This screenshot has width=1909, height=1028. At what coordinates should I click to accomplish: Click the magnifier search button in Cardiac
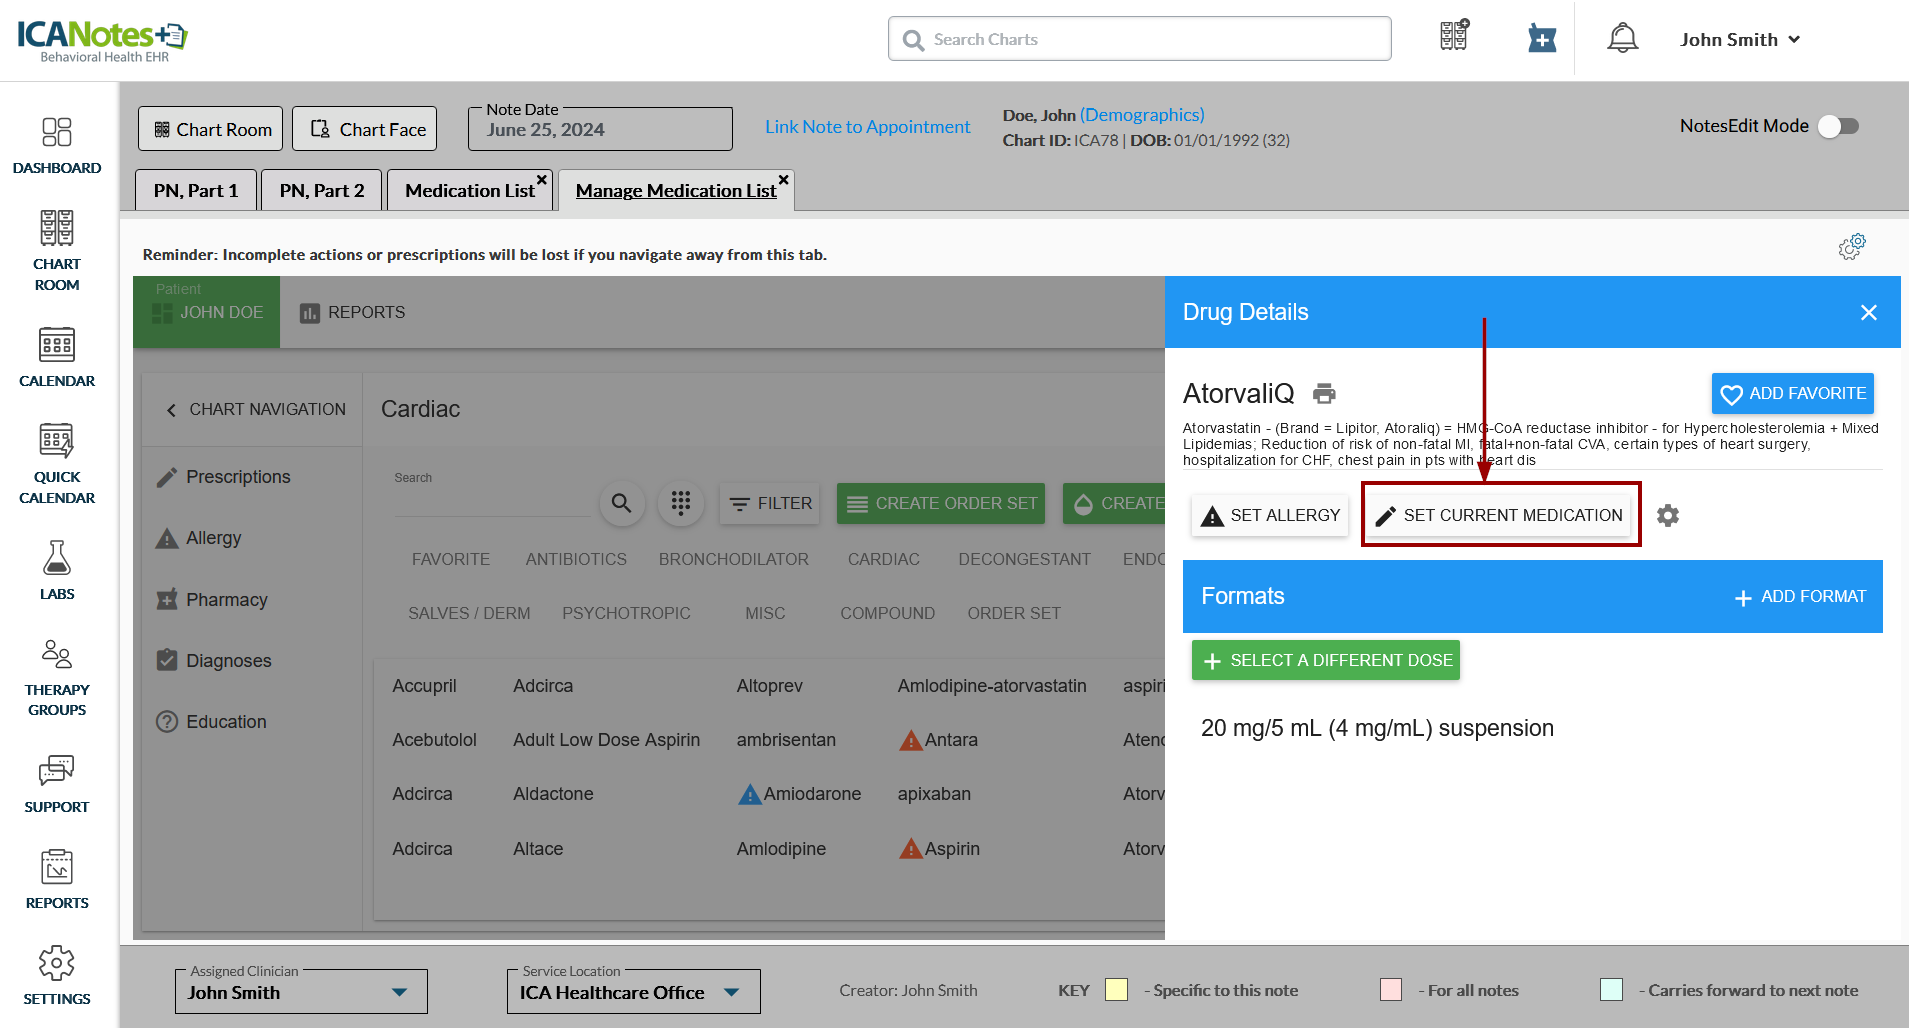[621, 503]
